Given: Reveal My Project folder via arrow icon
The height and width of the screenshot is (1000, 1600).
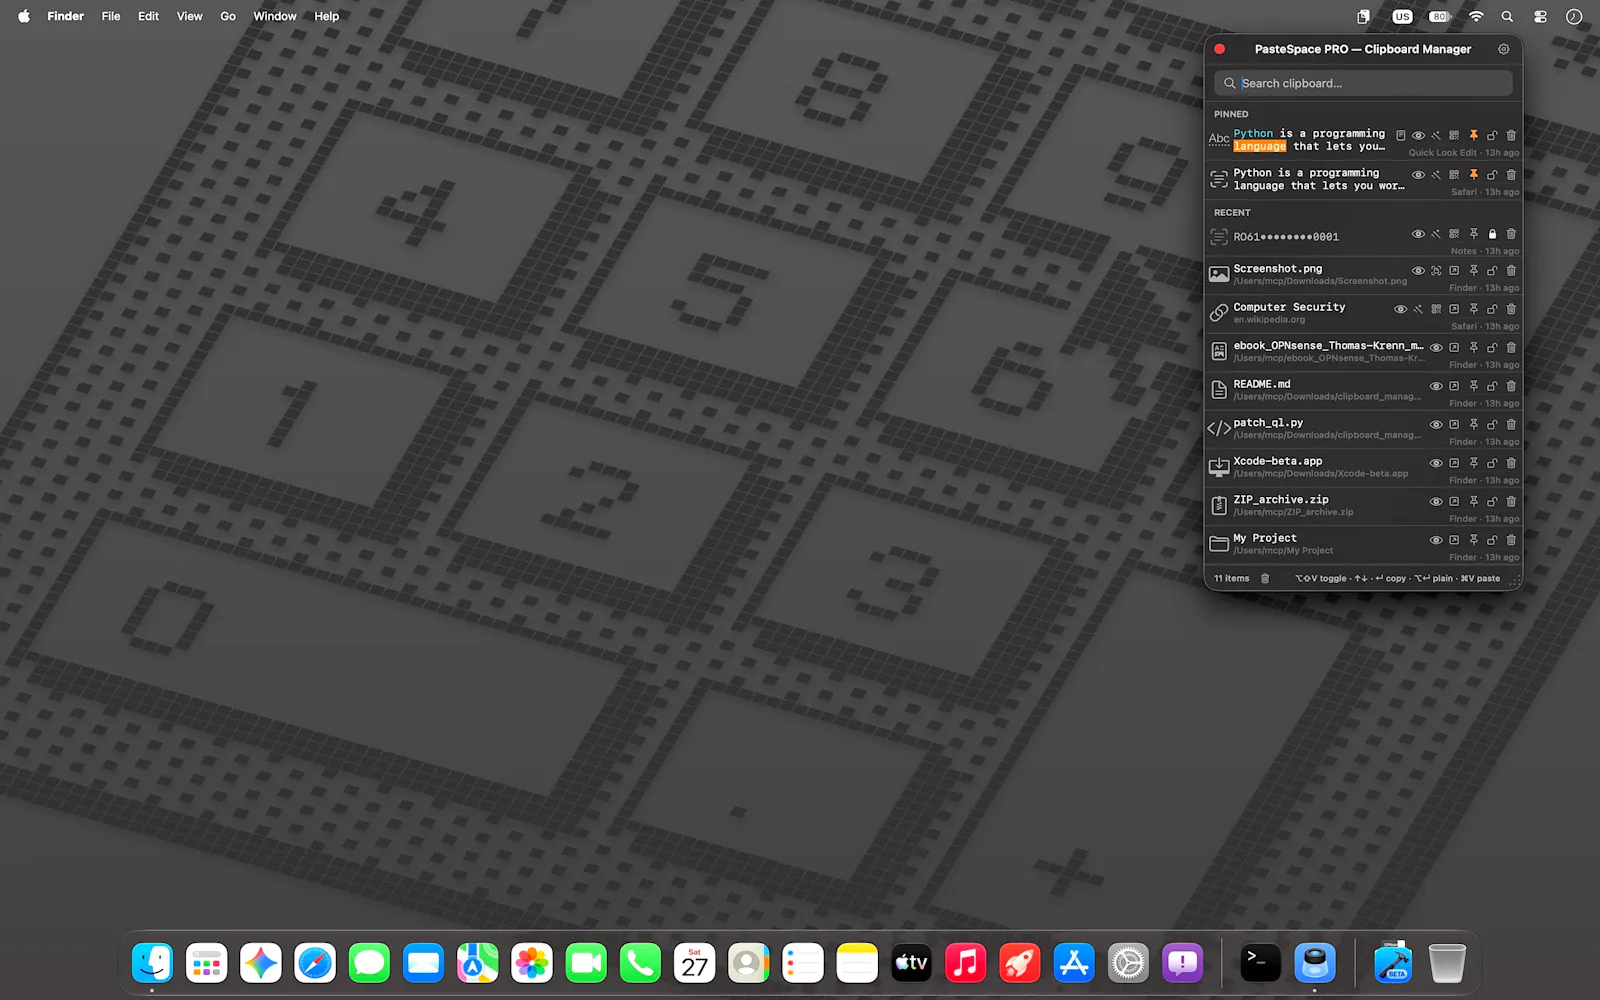Looking at the screenshot, I should [1454, 540].
